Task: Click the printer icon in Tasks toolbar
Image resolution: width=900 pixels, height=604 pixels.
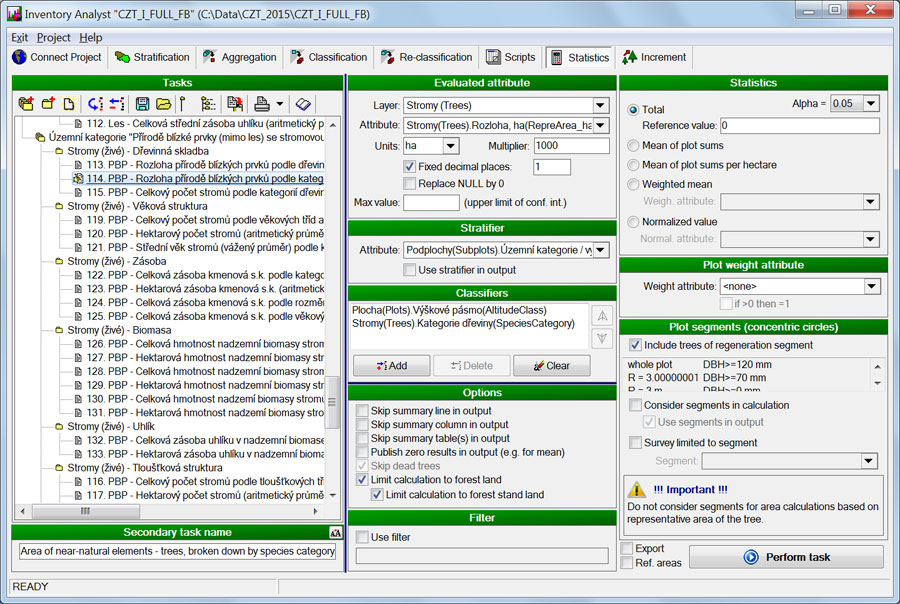Action: [262, 104]
